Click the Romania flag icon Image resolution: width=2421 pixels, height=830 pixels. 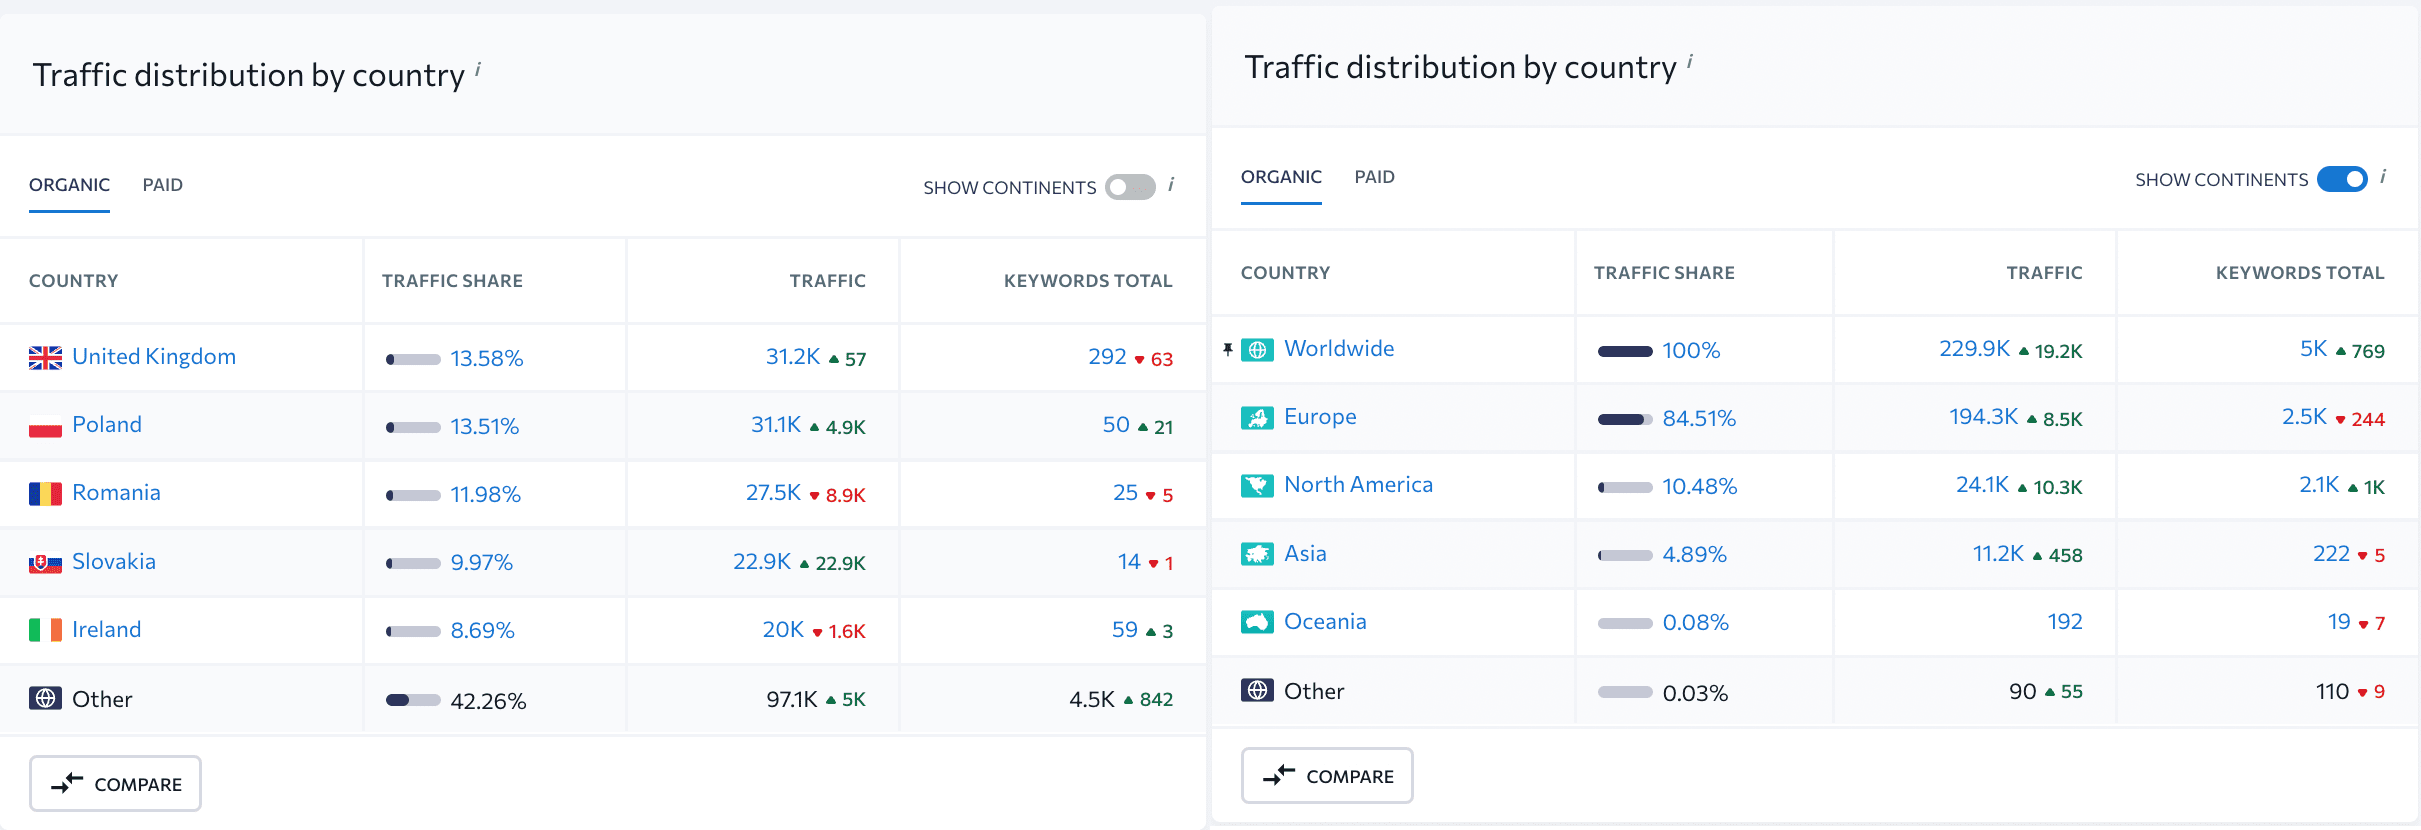click(x=45, y=494)
